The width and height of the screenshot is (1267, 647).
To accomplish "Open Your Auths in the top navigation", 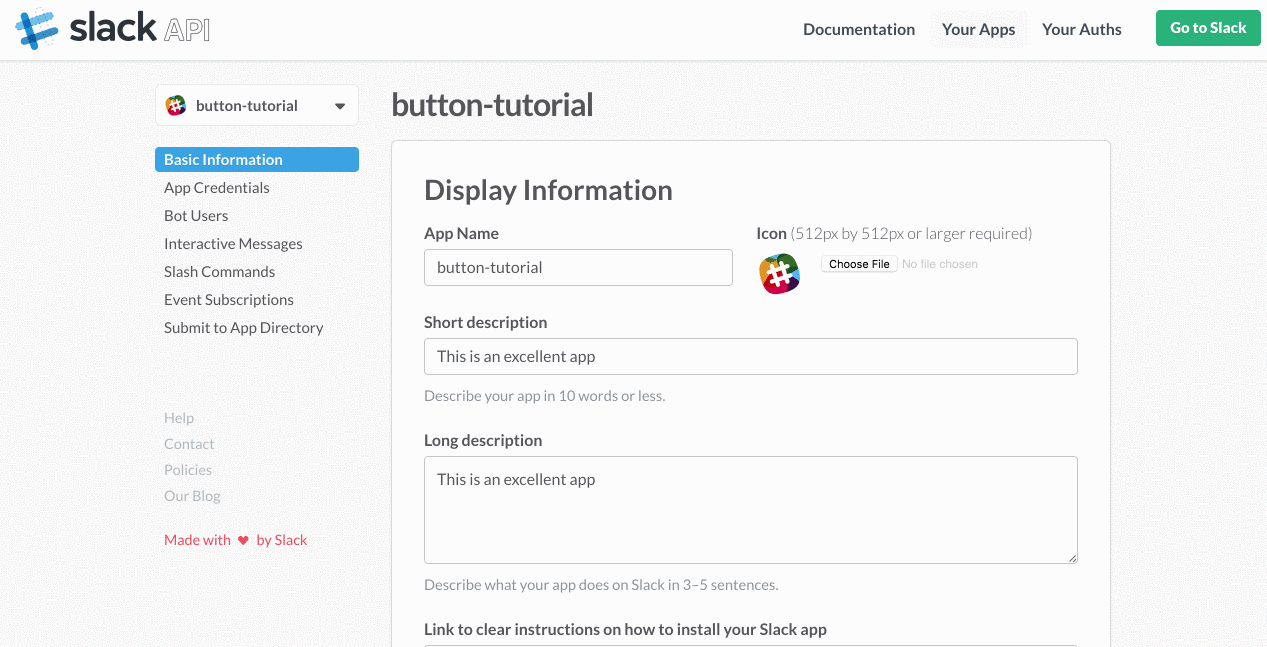I will (x=1082, y=29).
